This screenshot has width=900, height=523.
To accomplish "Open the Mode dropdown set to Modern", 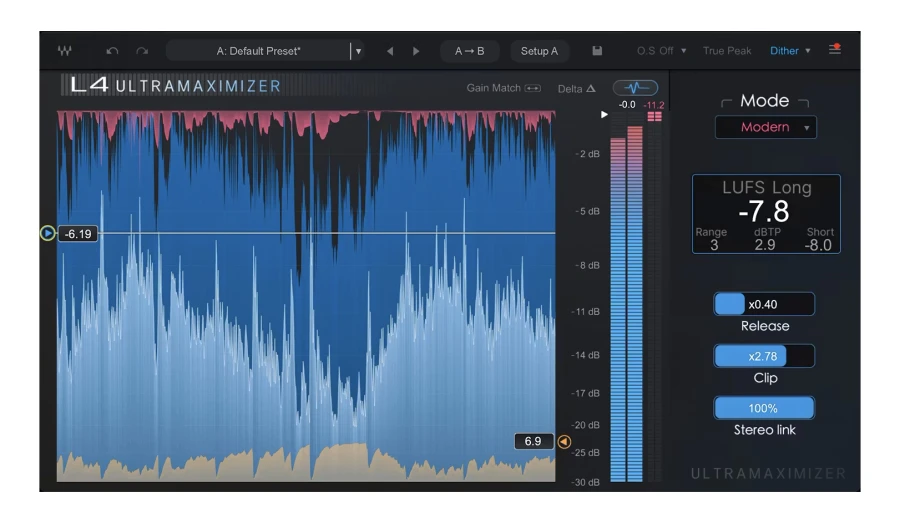I will click(x=766, y=127).
